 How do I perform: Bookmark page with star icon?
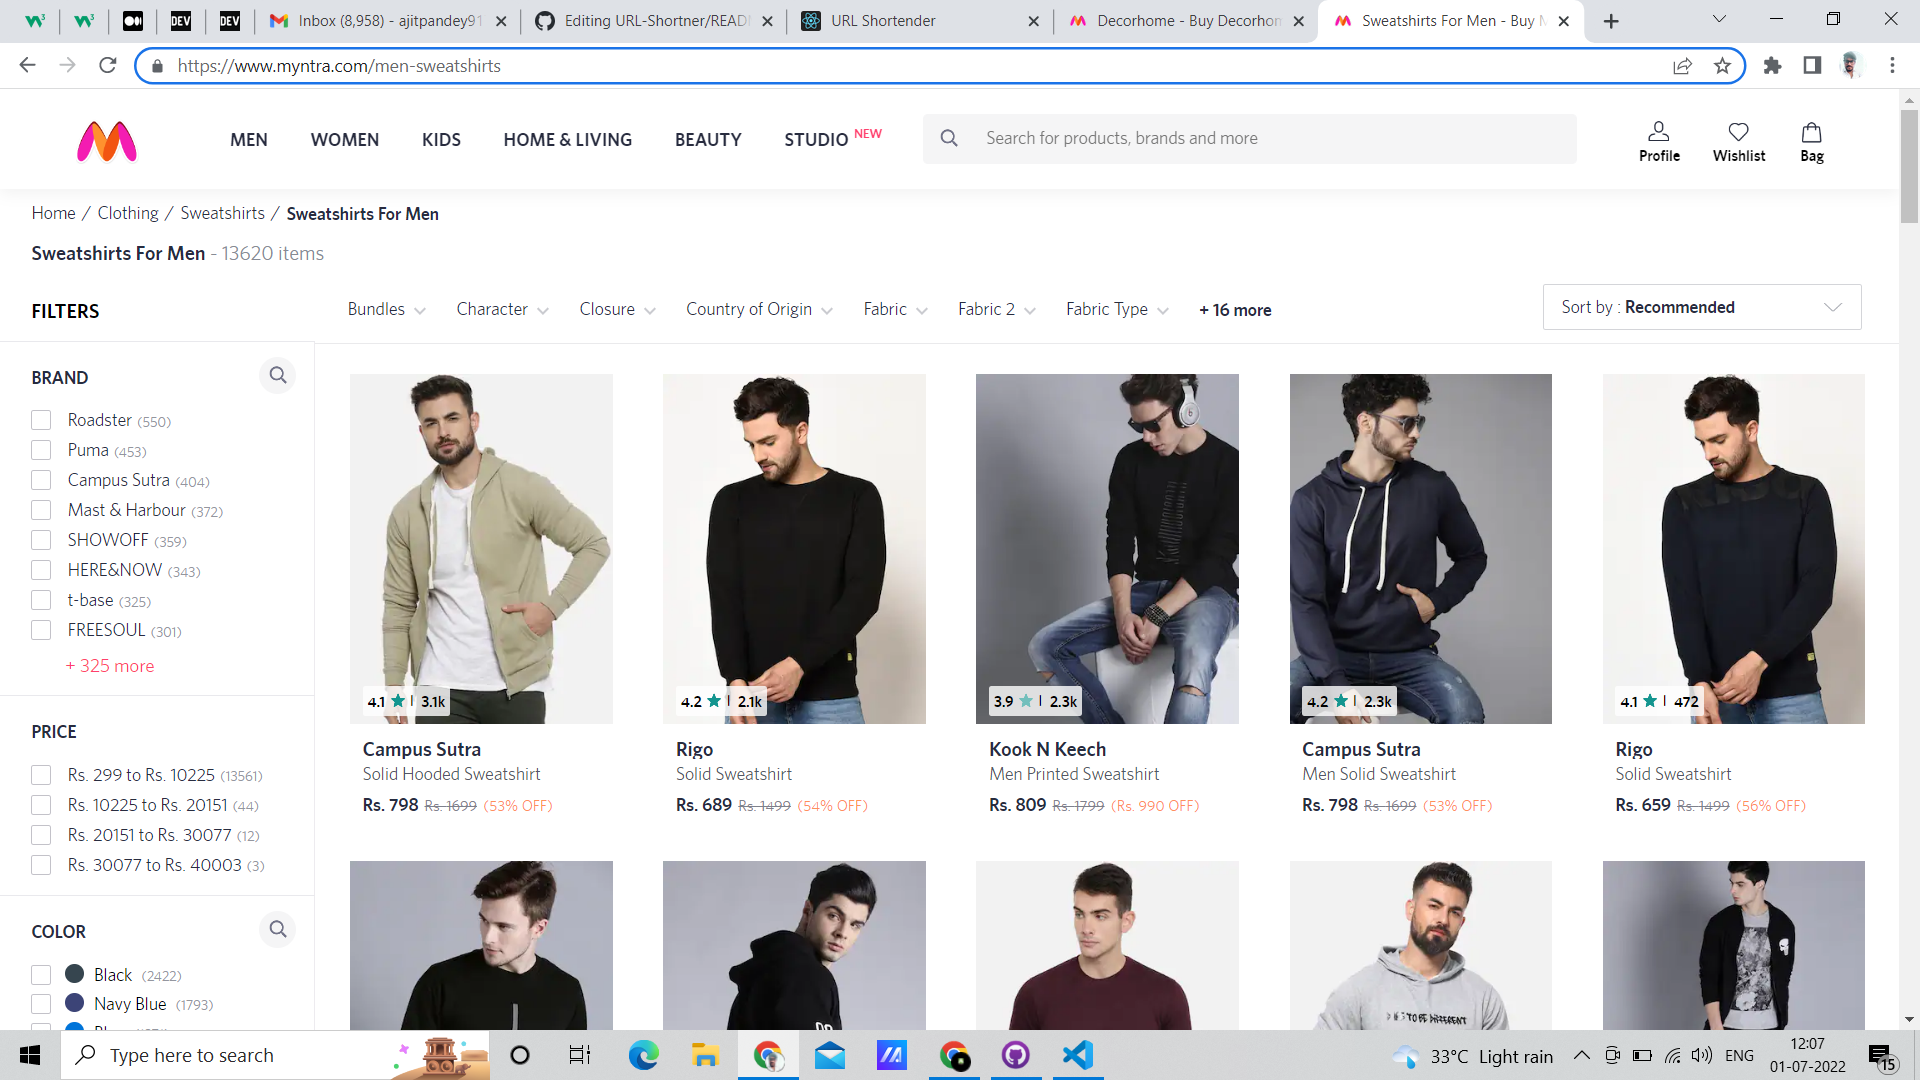[x=1722, y=66]
